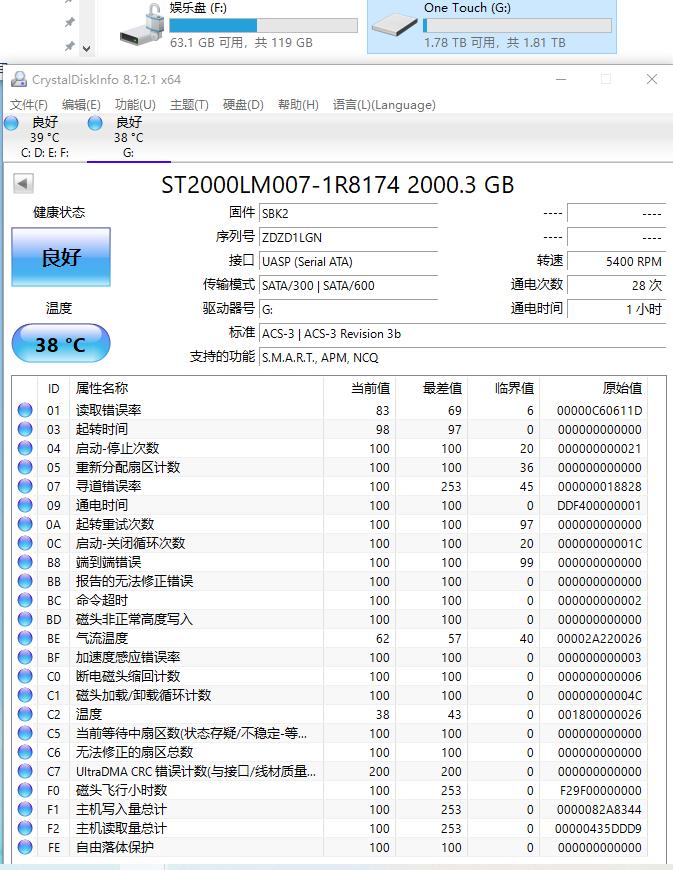Select the 加速度感应错误率 attribute name
The image size is (673, 870).
click(x=128, y=657)
